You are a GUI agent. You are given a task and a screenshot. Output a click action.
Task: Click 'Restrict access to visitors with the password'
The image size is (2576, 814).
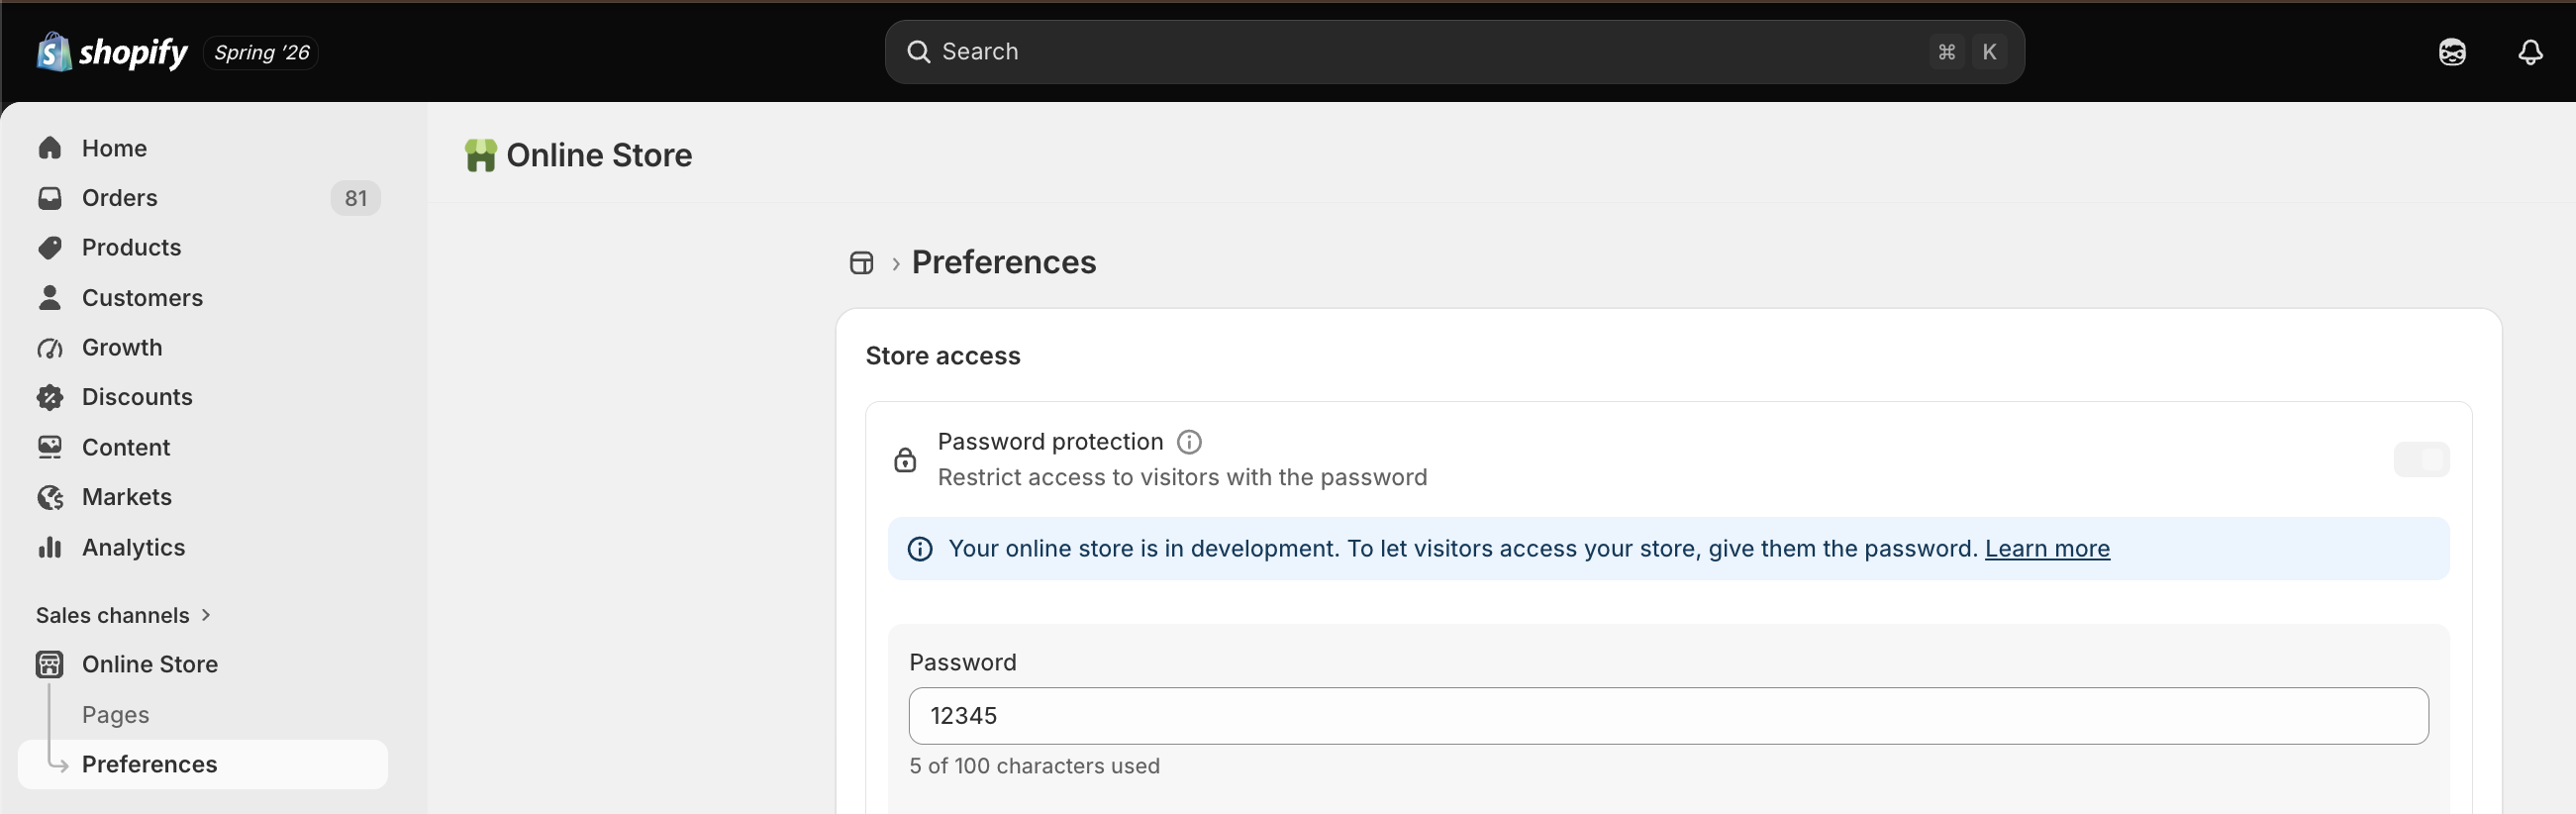tap(1182, 477)
